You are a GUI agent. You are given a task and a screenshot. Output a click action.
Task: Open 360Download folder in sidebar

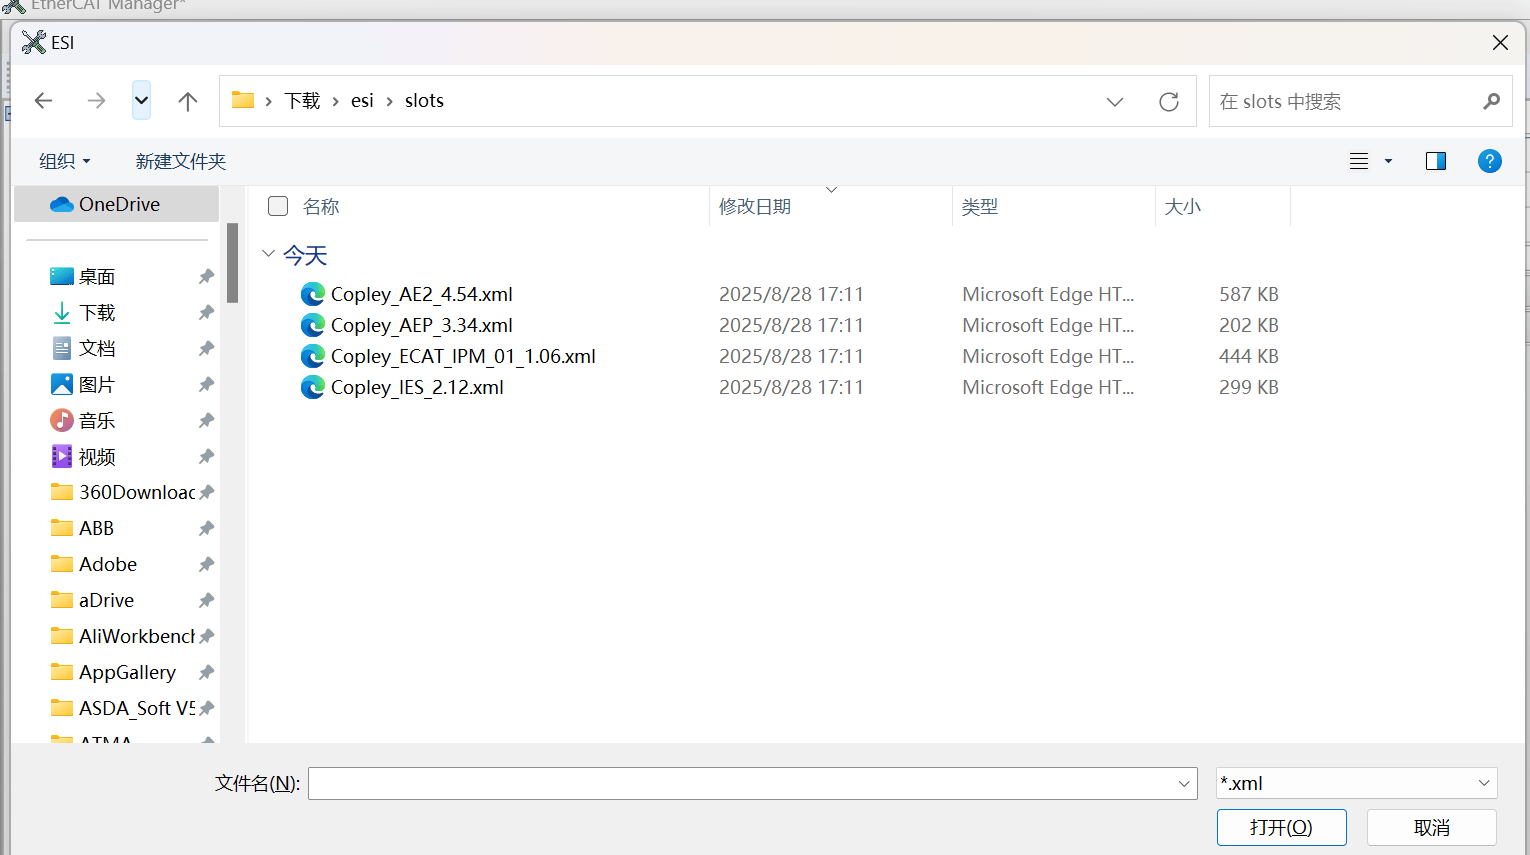tap(122, 492)
